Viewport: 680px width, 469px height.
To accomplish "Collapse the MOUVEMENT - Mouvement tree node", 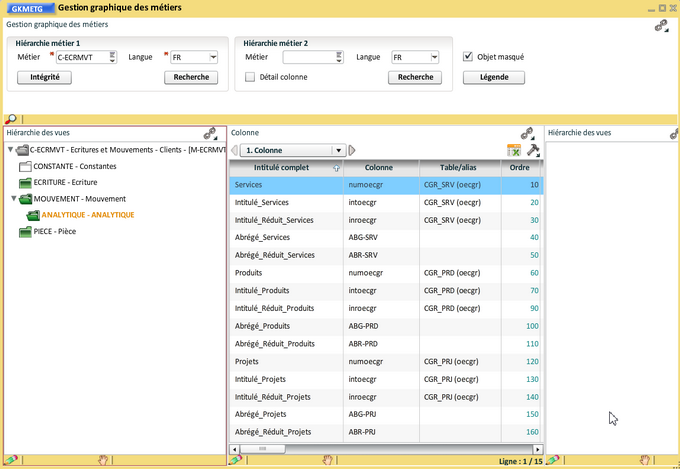I will click(x=13, y=199).
